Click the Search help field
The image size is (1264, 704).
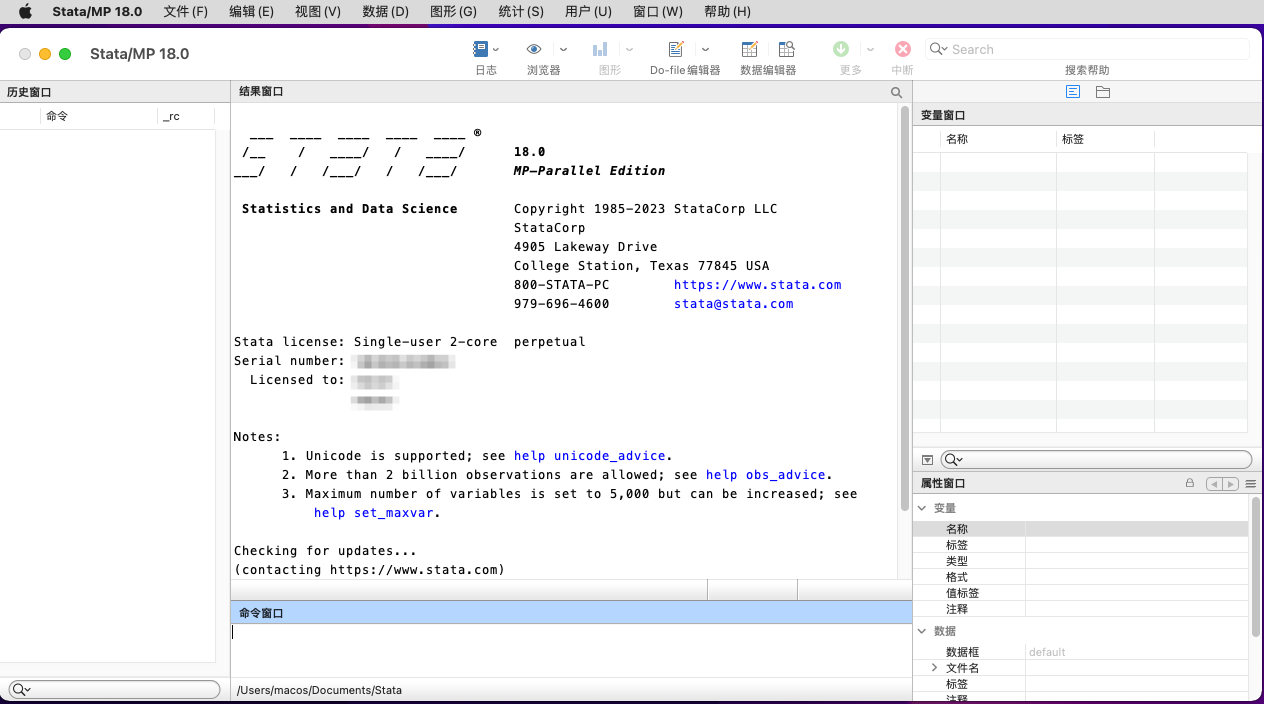click(1087, 49)
